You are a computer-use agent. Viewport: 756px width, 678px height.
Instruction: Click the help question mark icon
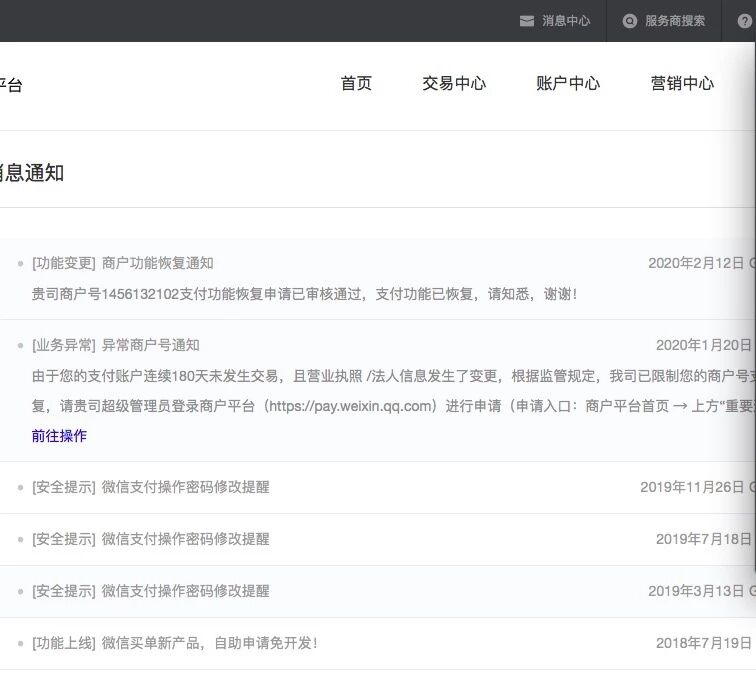744,21
